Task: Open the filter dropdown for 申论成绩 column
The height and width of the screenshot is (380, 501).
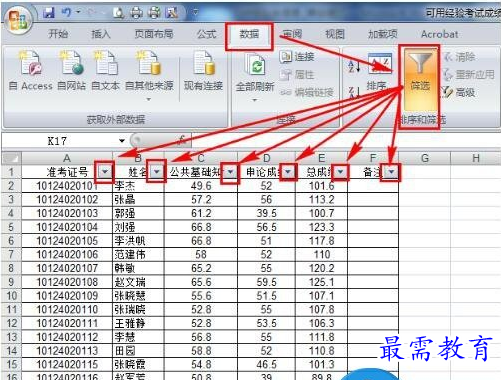Action: tap(288, 172)
